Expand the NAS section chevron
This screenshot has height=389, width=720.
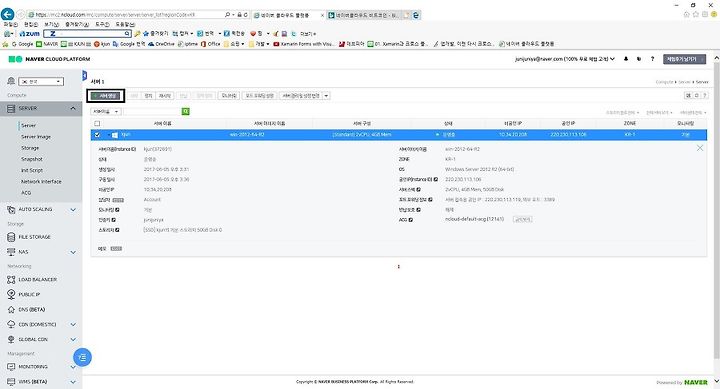coord(73,252)
